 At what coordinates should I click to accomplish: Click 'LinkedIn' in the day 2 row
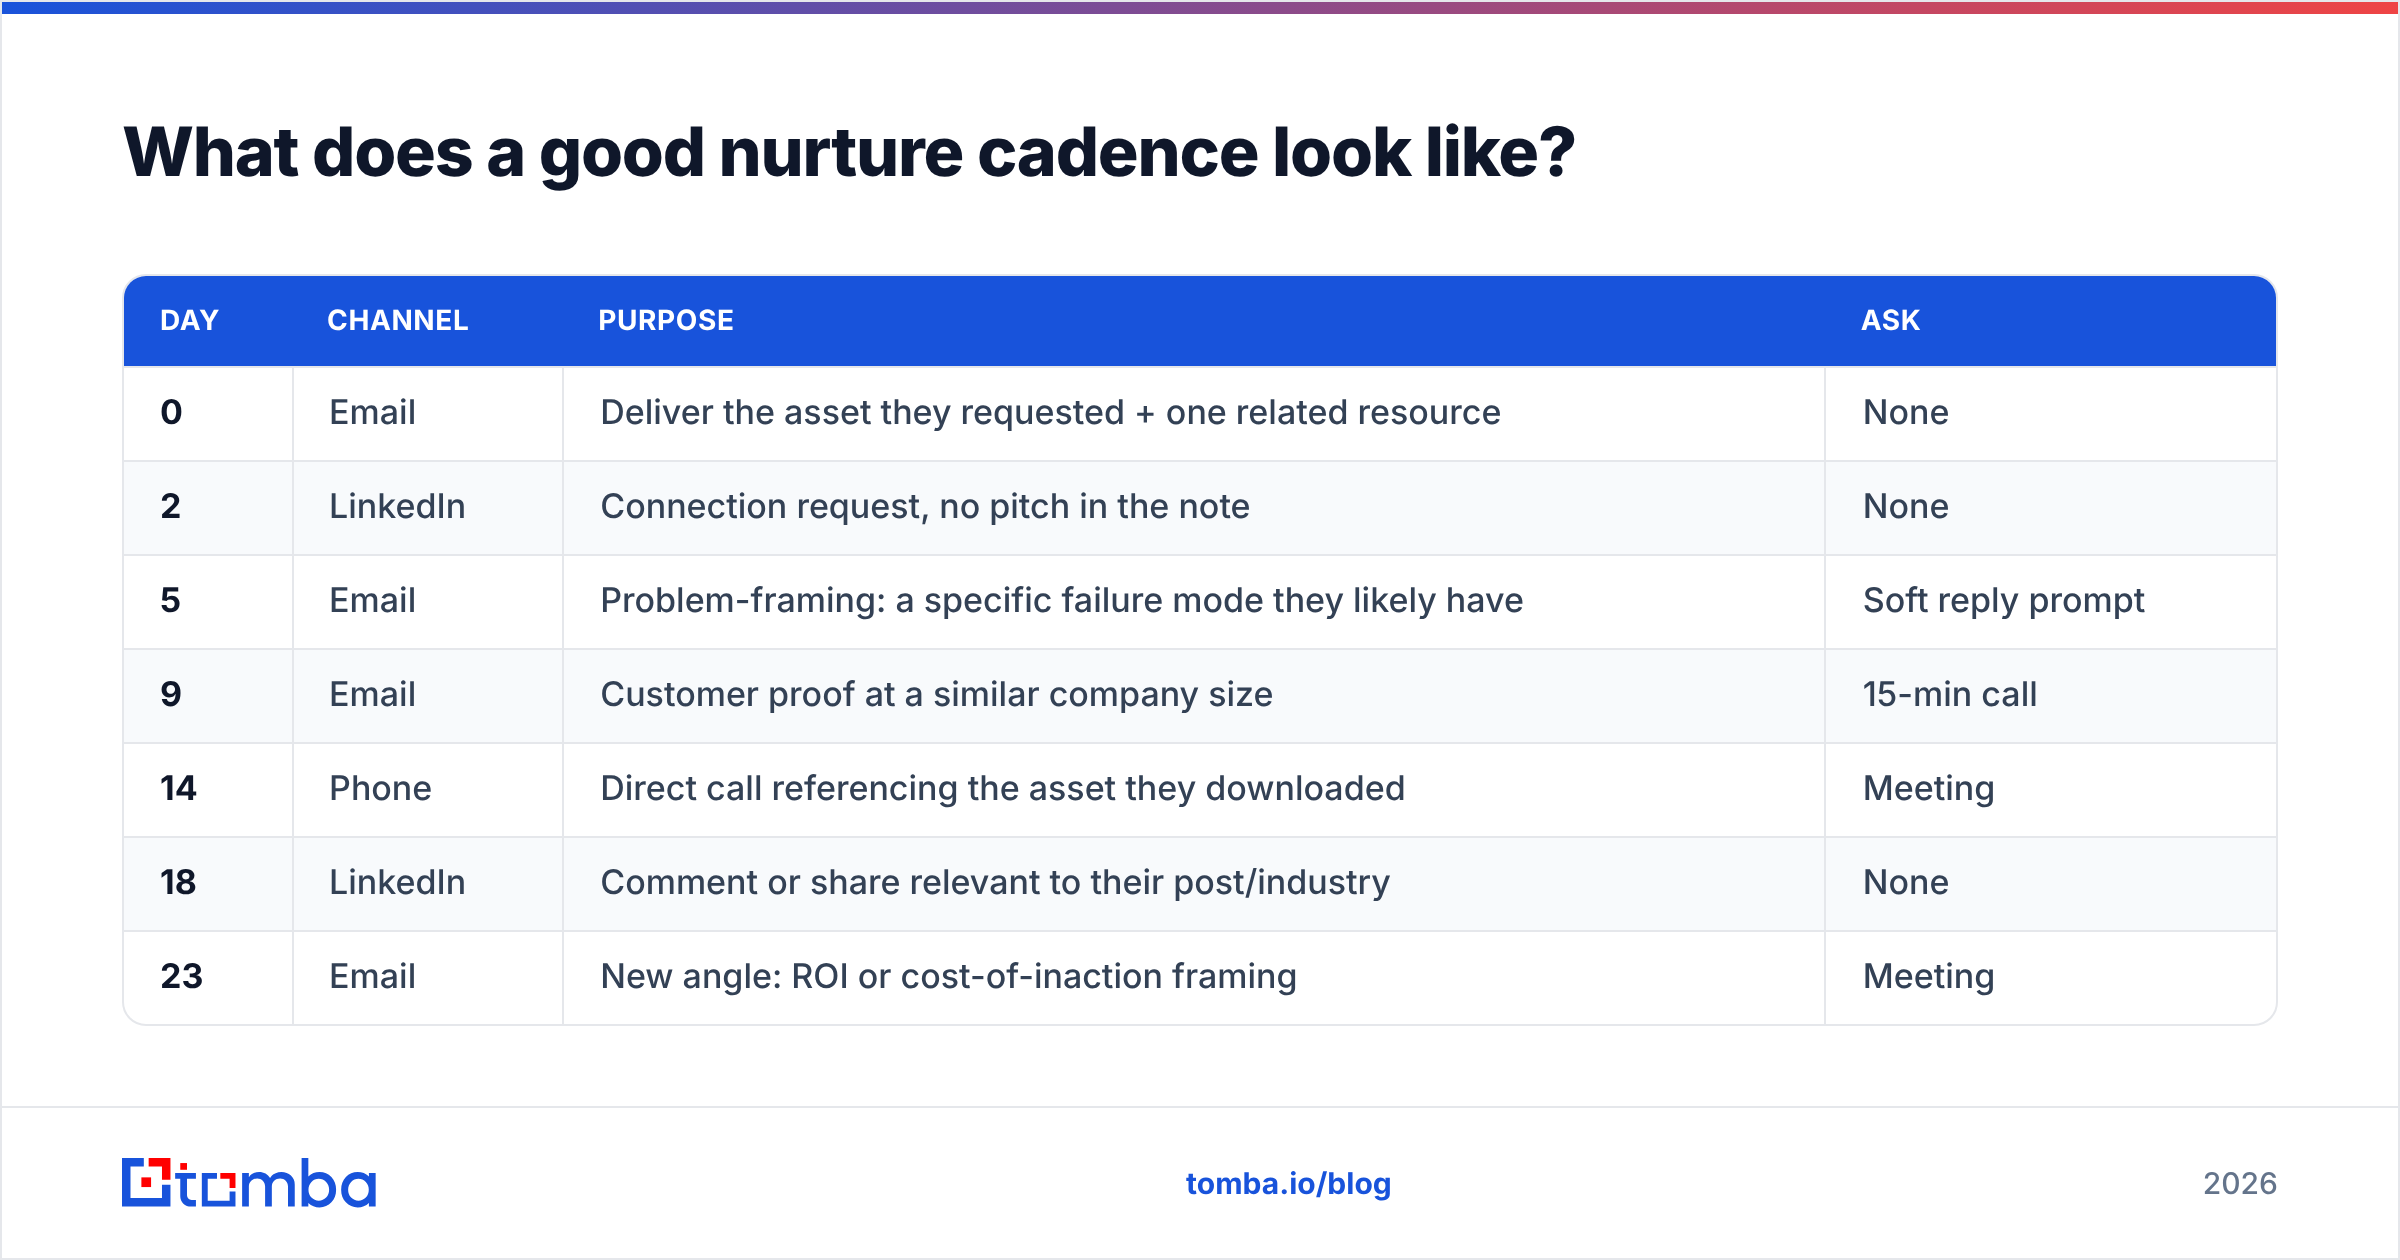[397, 506]
